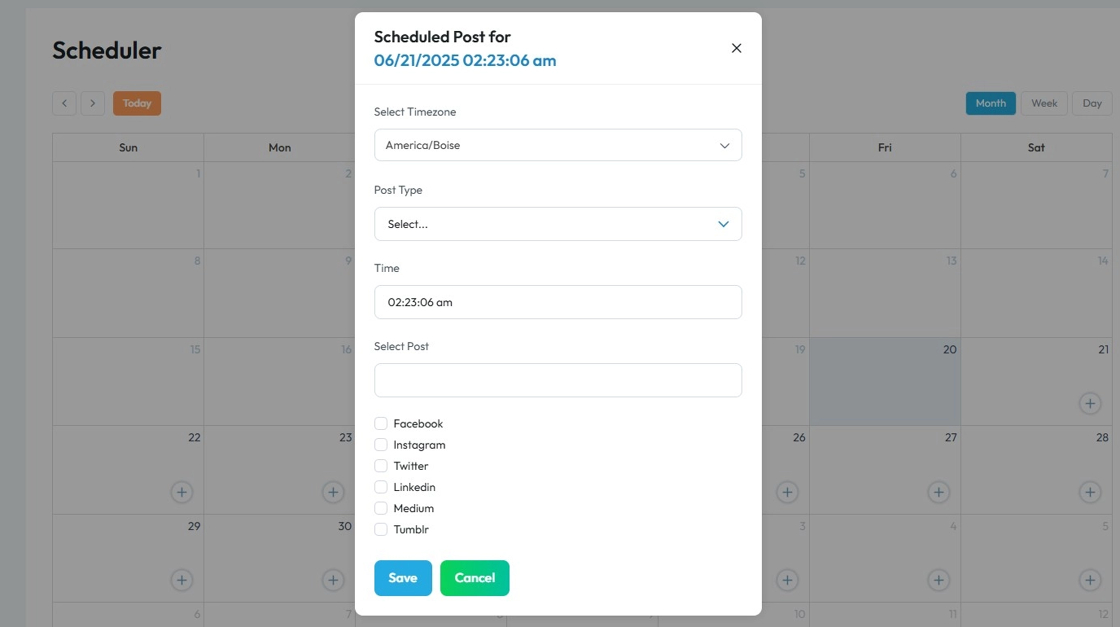Click plus icon on day 28

1089,492
